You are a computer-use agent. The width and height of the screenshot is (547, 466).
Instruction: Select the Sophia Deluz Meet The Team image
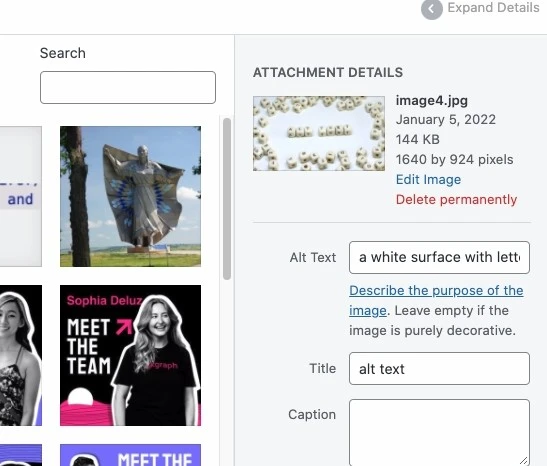click(130, 355)
